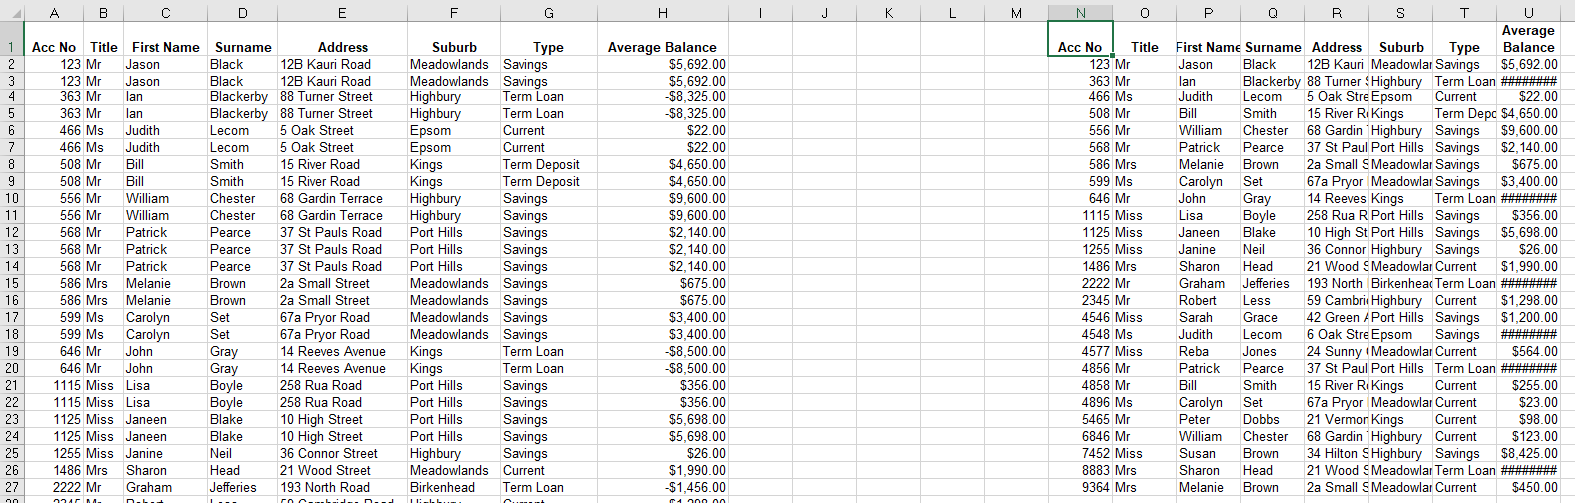Select row 14 header
The width and height of the screenshot is (1575, 503).
[12, 266]
